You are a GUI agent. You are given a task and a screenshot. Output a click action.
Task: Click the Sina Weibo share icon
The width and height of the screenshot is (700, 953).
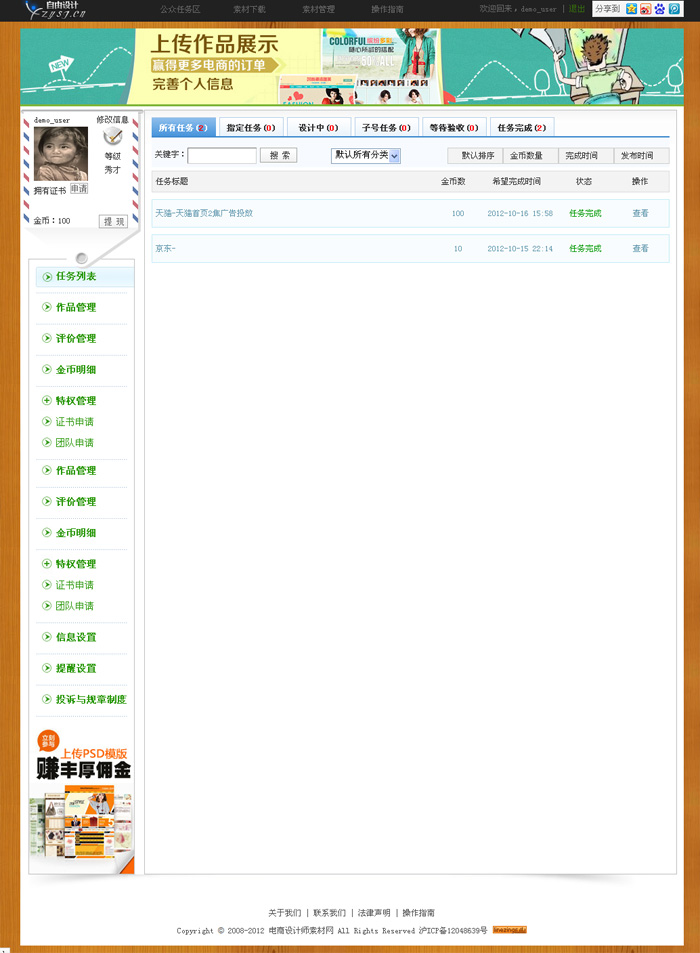646,9
